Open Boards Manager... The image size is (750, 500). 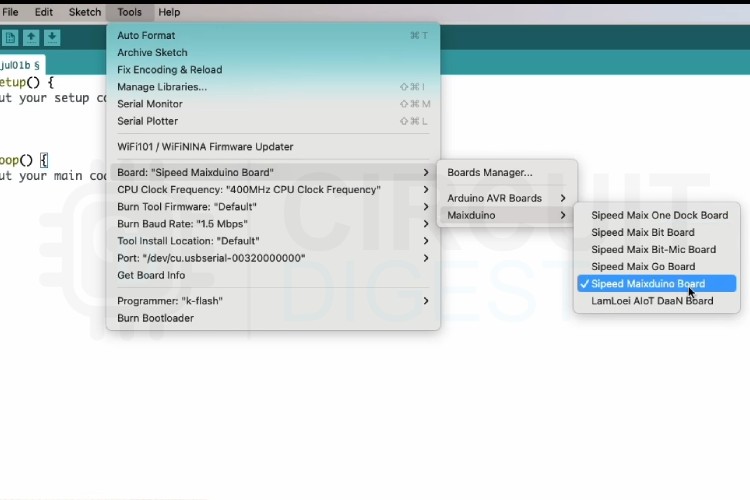click(507, 172)
